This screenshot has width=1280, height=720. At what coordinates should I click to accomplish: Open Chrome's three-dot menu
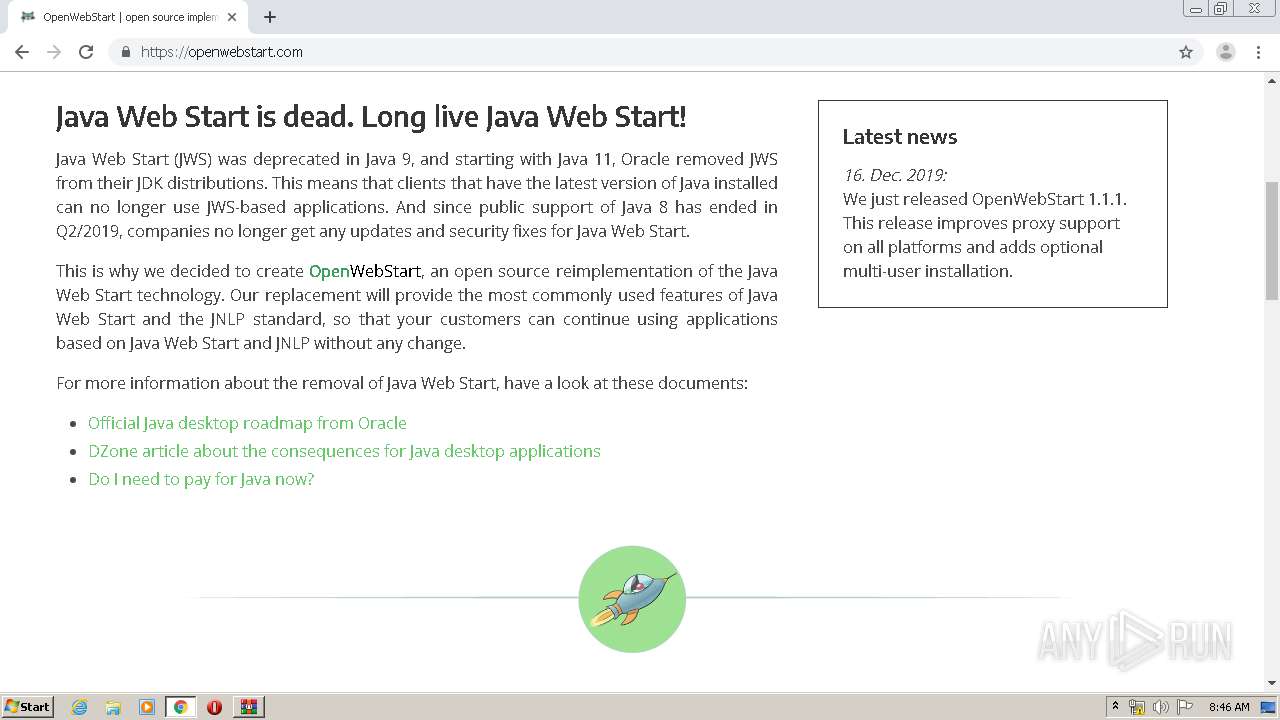pyautogui.click(x=1259, y=52)
